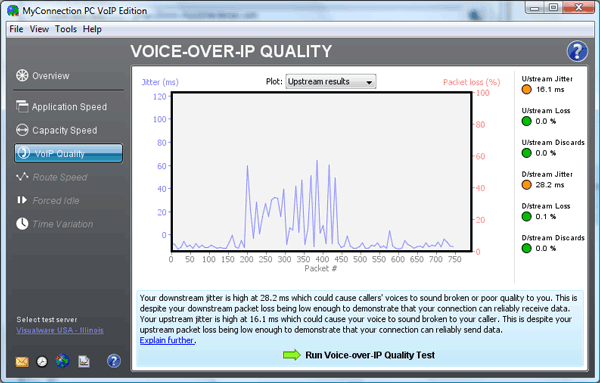Click the 16.1 ms upstream jitter value
The height and width of the screenshot is (383, 600).
[x=550, y=90]
